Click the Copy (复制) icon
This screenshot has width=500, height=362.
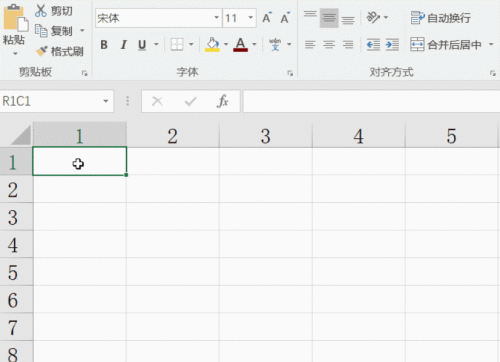point(41,31)
